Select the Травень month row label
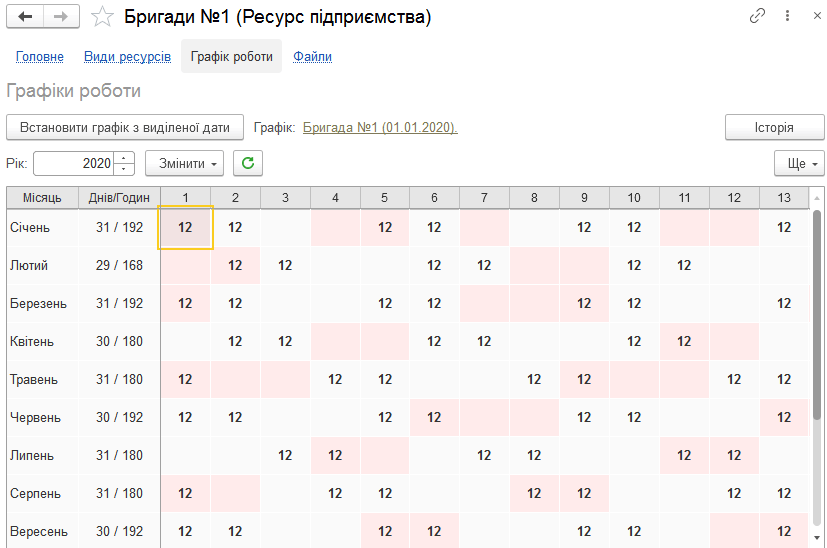 coord(34,379)
